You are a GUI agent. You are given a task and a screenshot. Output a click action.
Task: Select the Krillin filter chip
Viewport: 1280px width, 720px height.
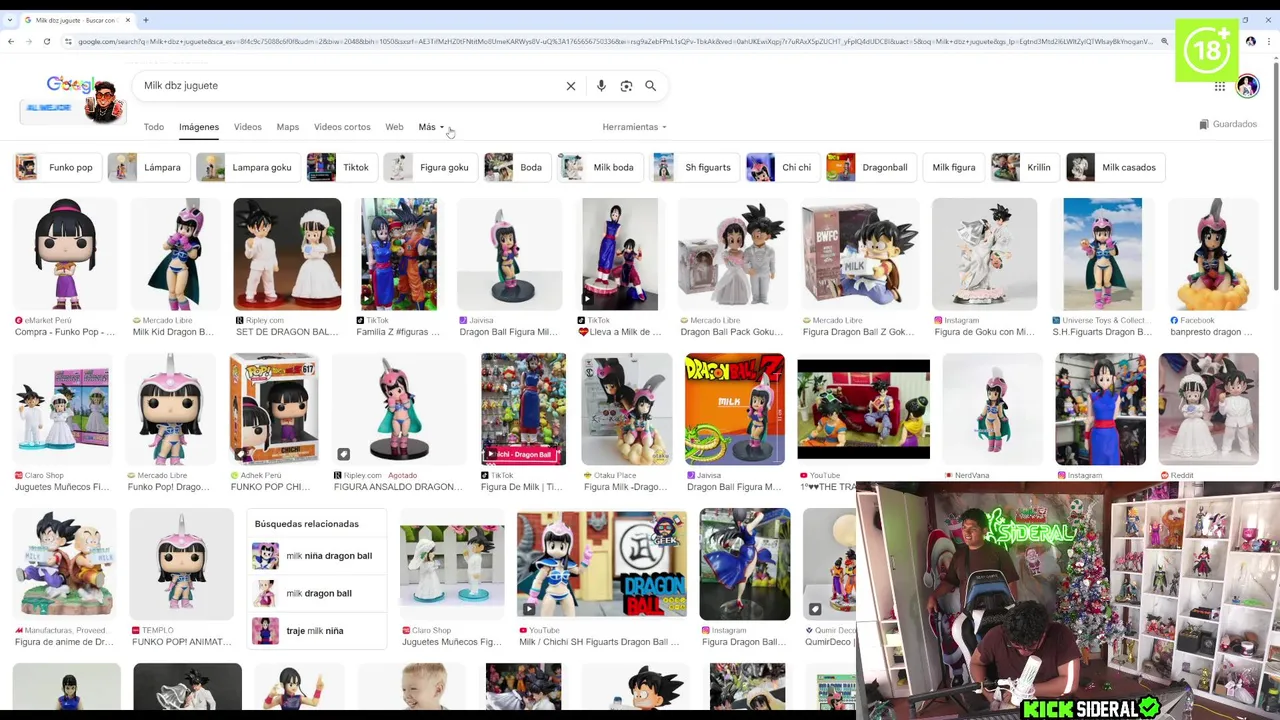click(1024, 167)
